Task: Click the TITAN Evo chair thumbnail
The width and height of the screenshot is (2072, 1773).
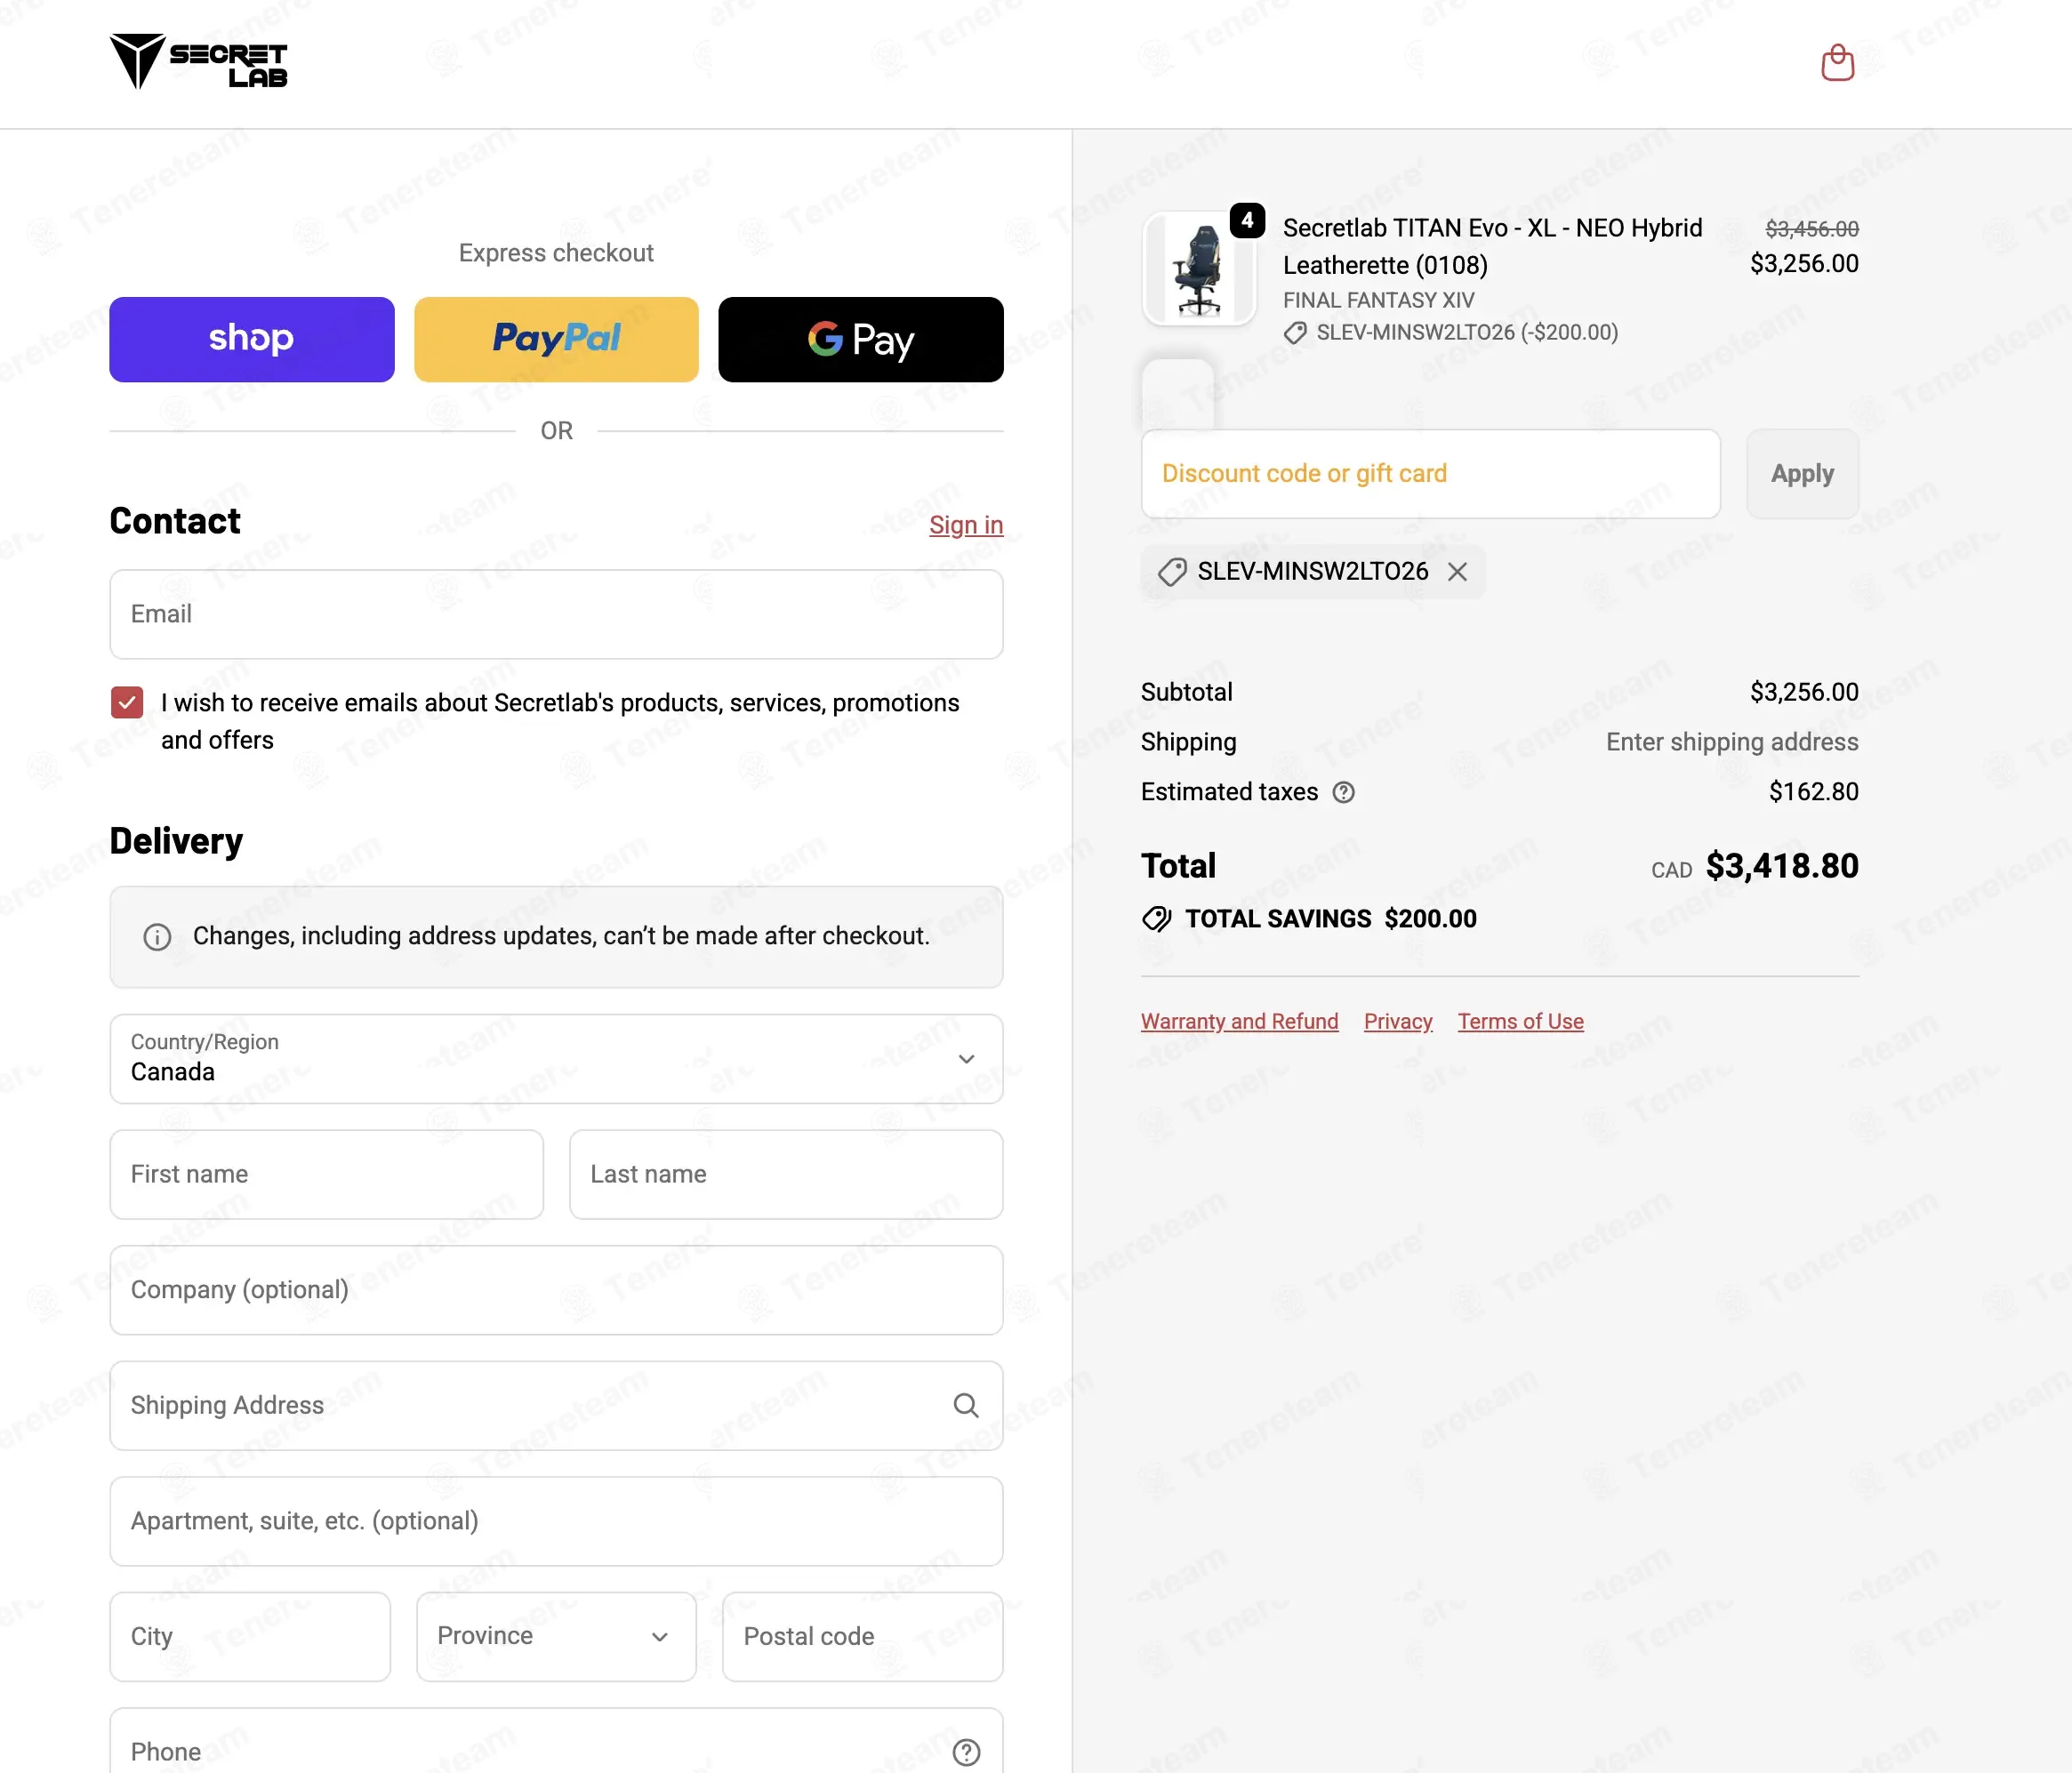Action: pos(1199,269)
